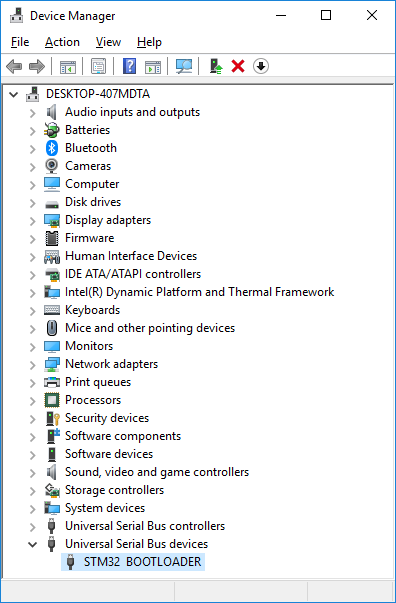This screenshot has width=396, height=603.
Task: Collapse the Universal Serial Bus devices node
Action: [x=33, y=544]
